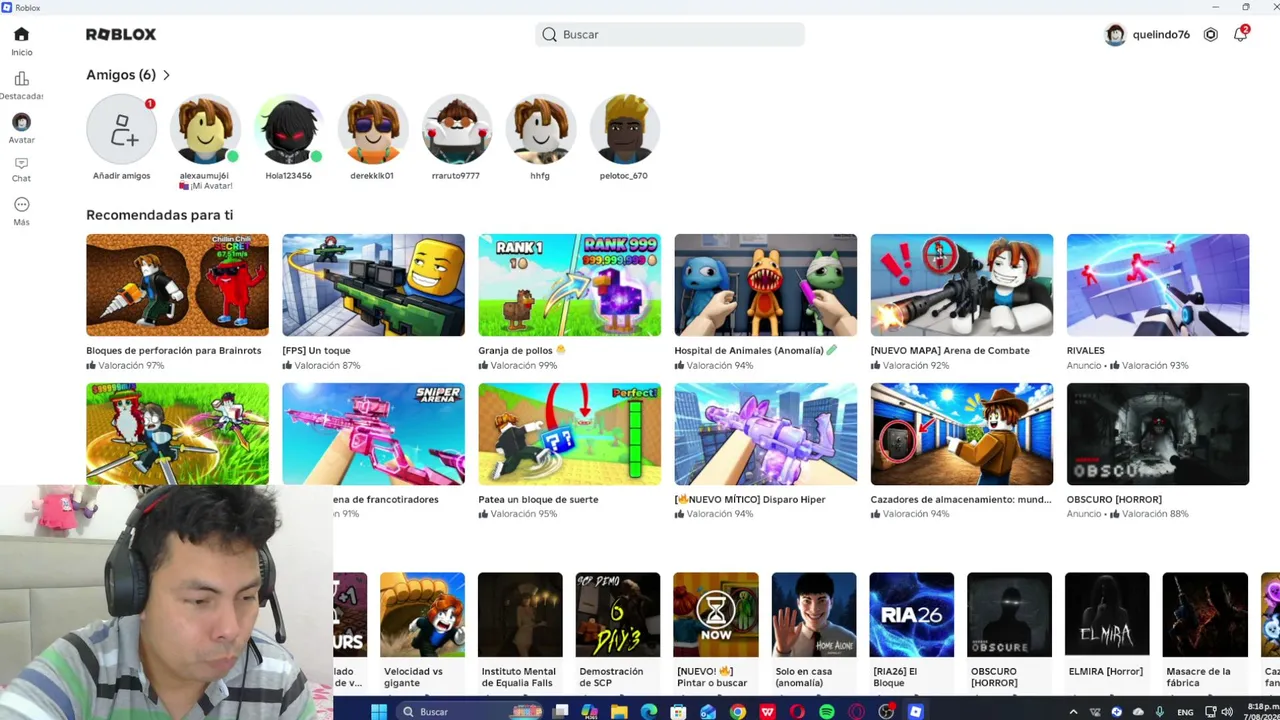Open Hospital de Animales game thumbnail

click(765, 285)
